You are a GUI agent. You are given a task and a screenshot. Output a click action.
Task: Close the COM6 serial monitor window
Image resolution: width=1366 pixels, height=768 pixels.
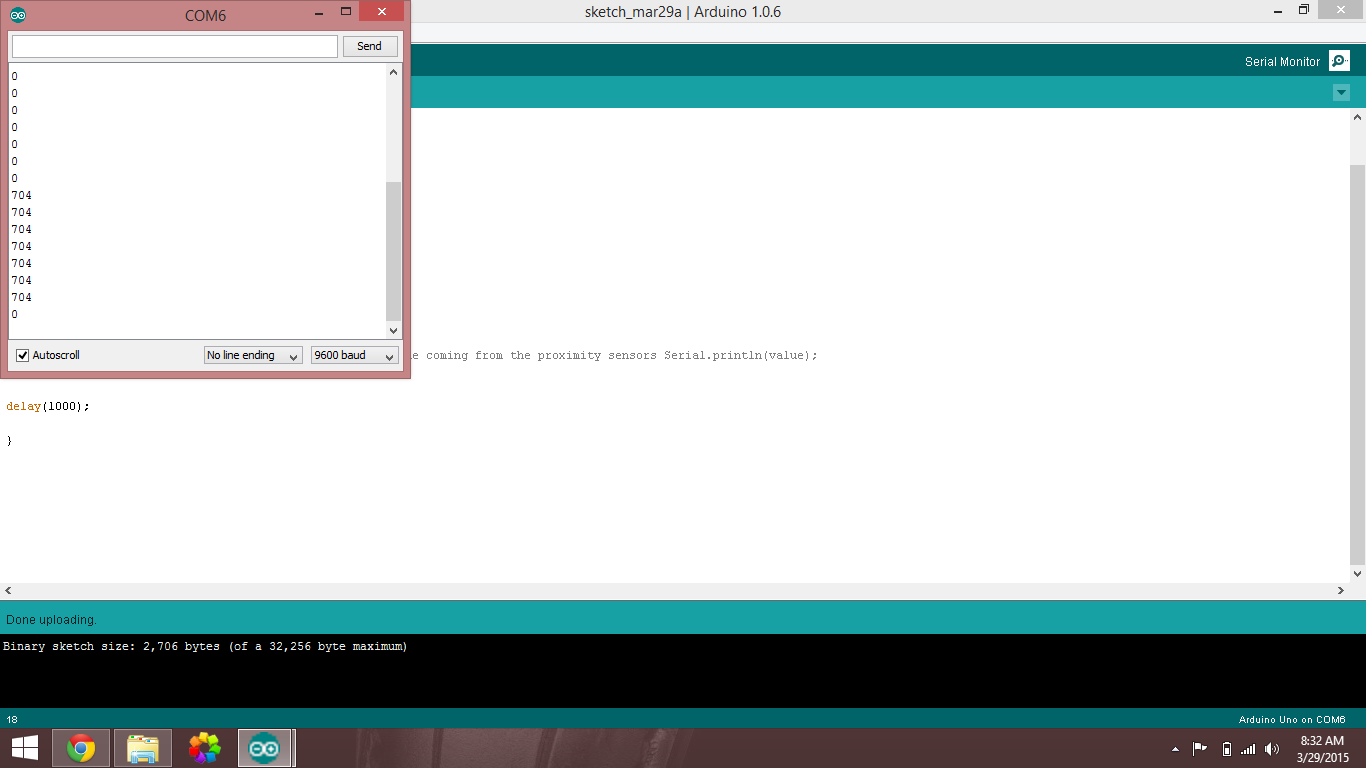point(382,12)
